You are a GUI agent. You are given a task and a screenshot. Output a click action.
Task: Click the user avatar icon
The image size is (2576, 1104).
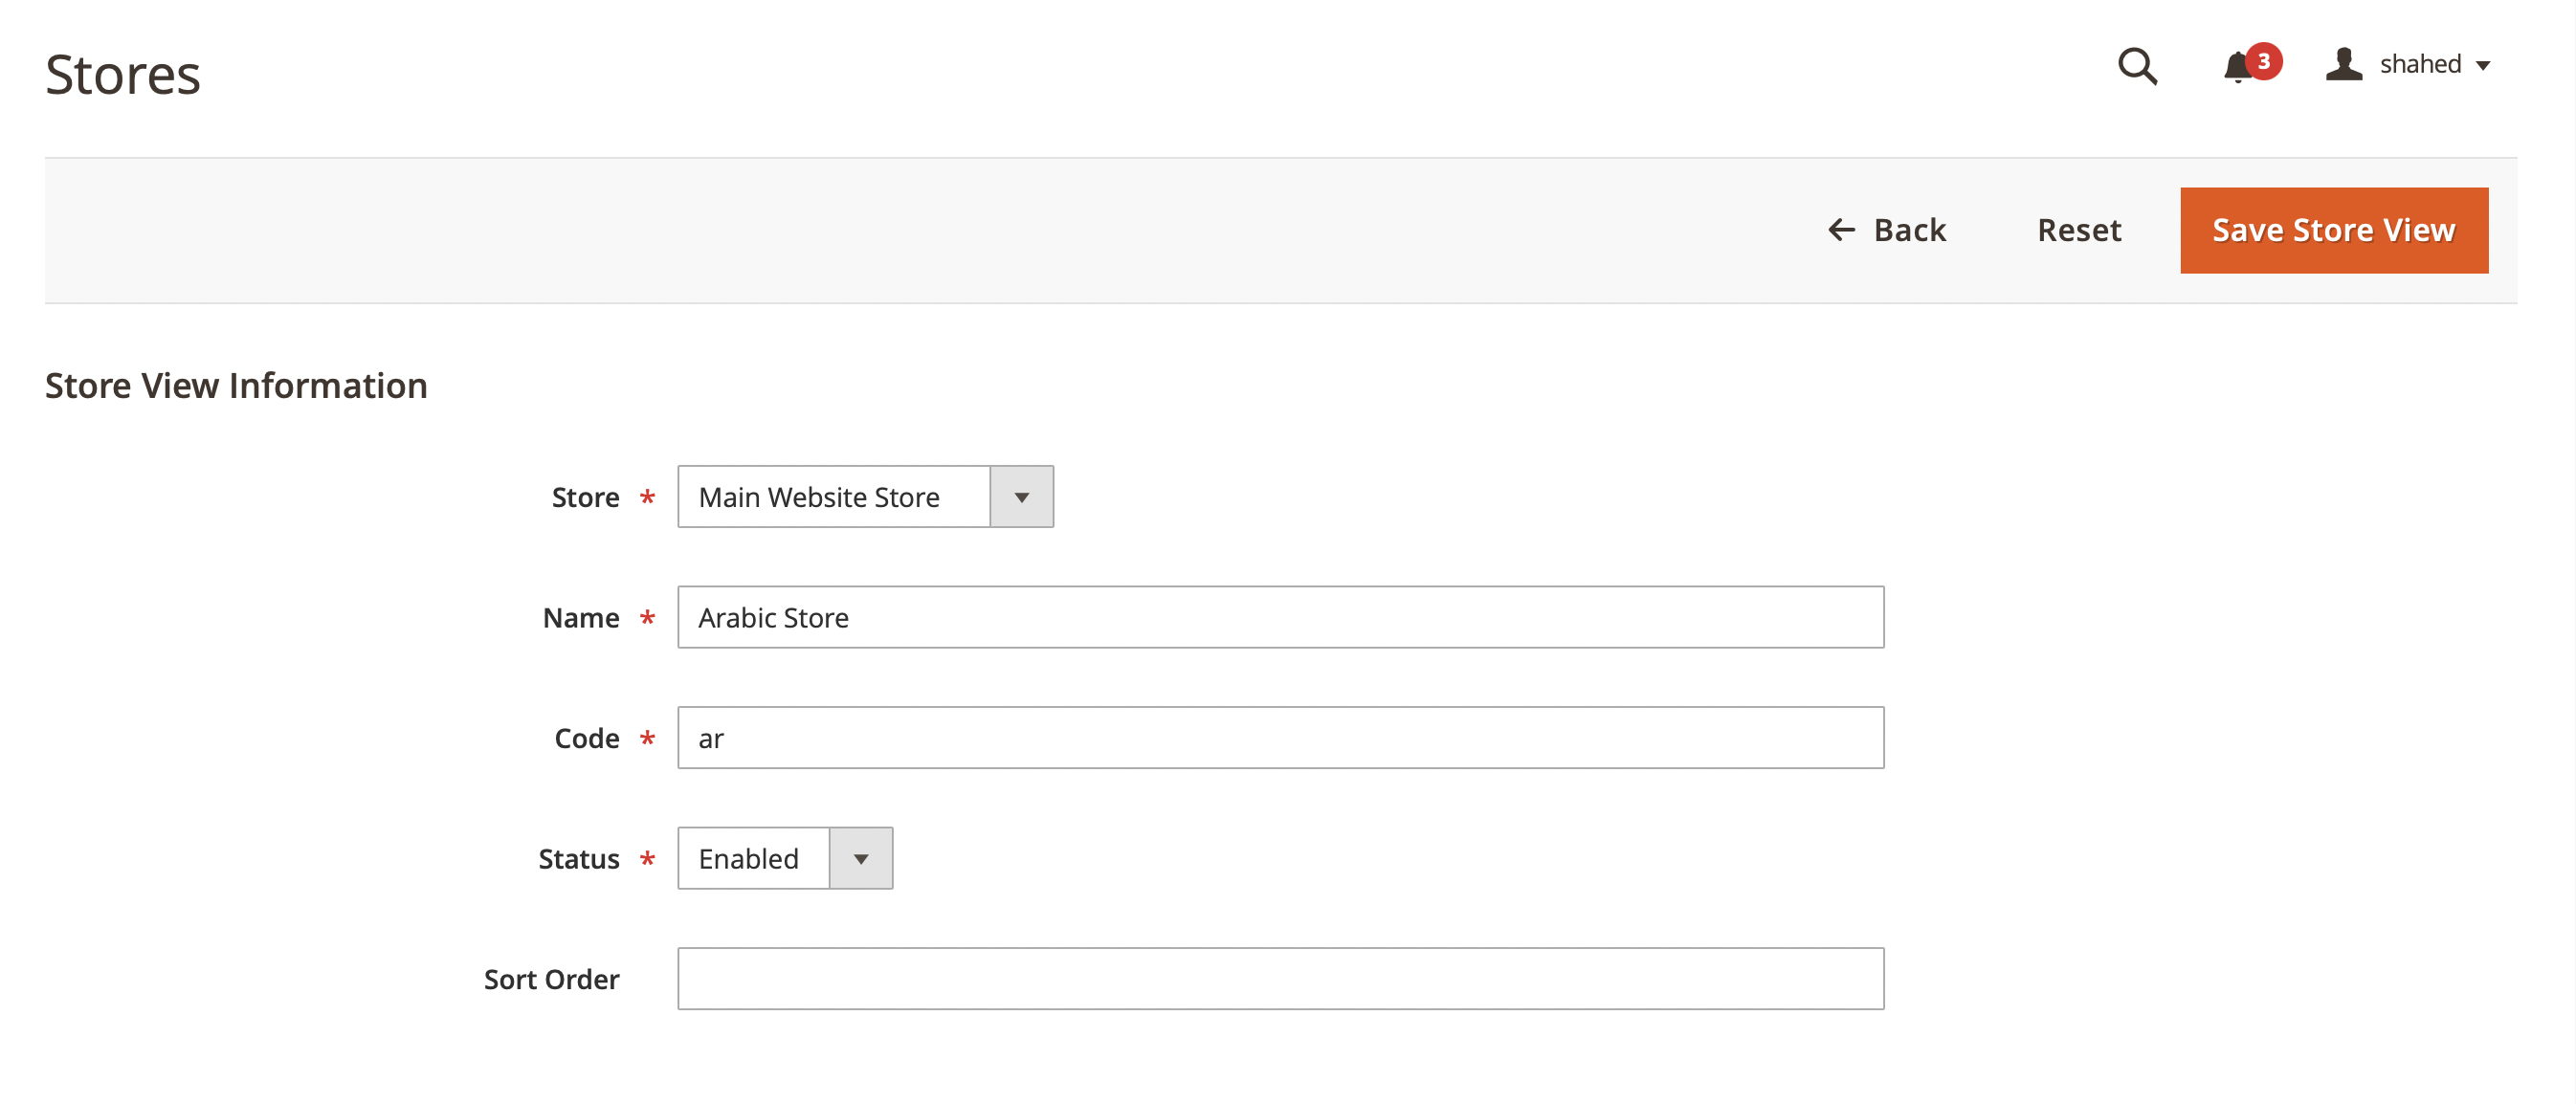pyautogui.click(x=2344, y=64)
